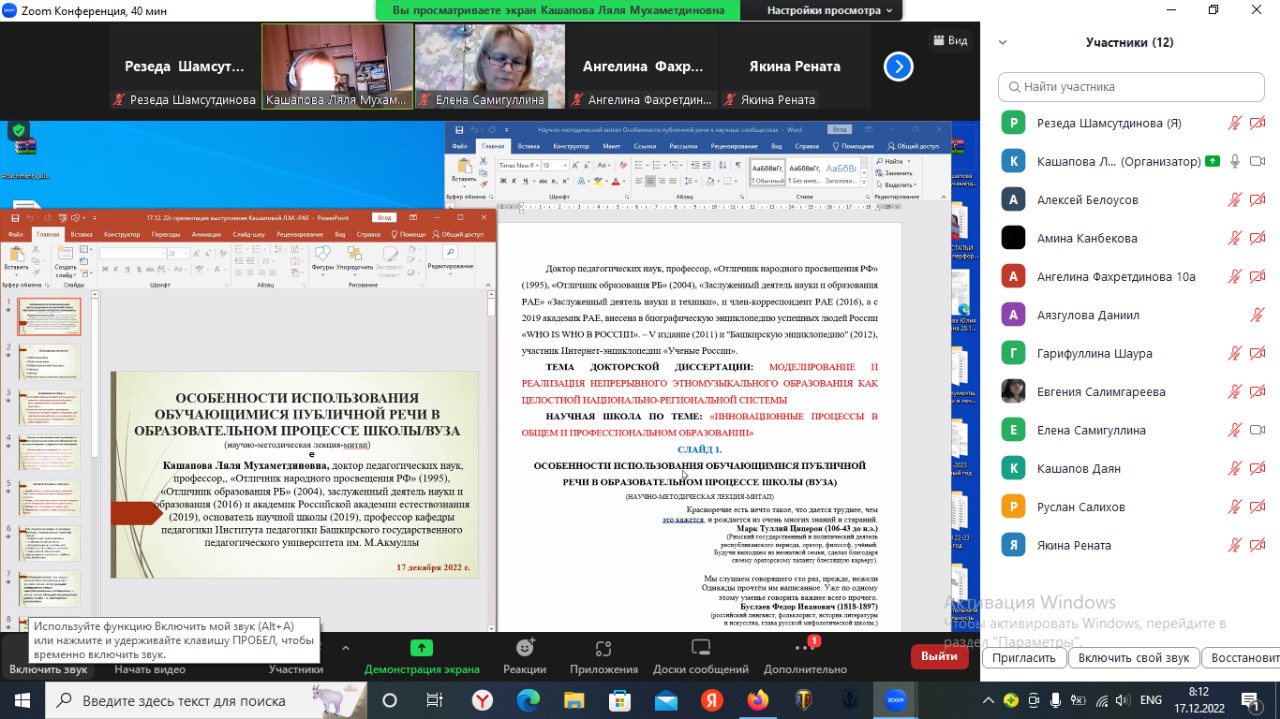Toggle camera icon for Елена Самигуллина

tap(1258, 431)
